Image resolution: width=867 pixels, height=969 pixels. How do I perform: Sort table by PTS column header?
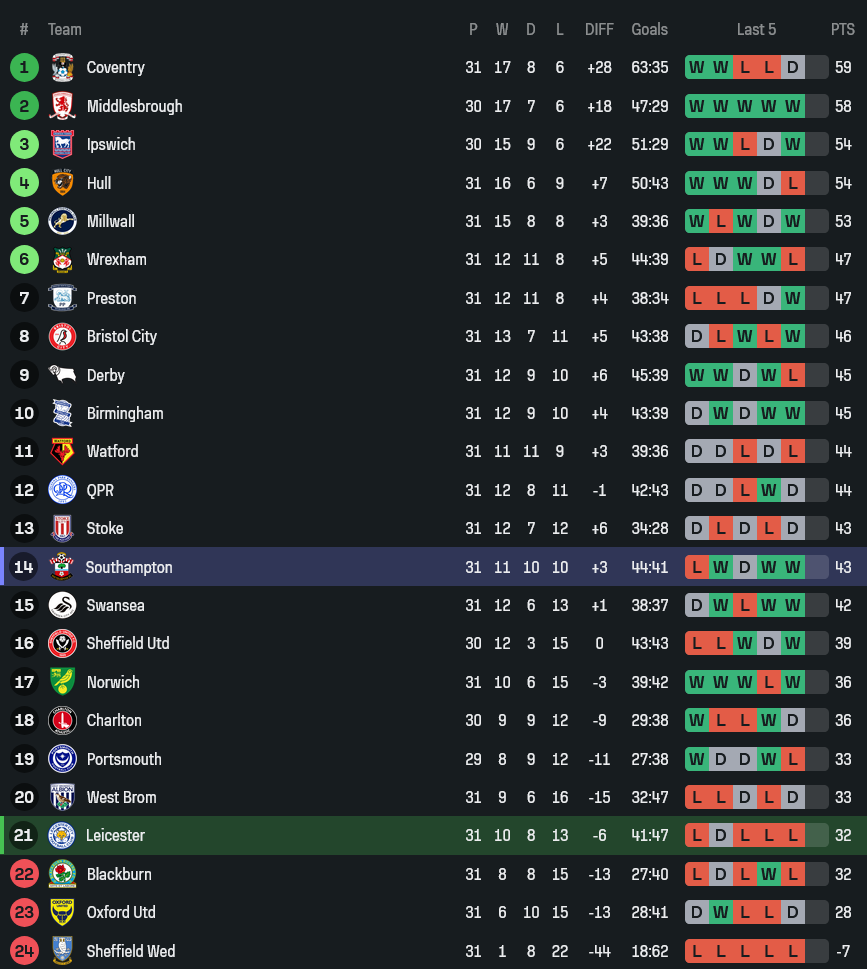tap(842, 30)
